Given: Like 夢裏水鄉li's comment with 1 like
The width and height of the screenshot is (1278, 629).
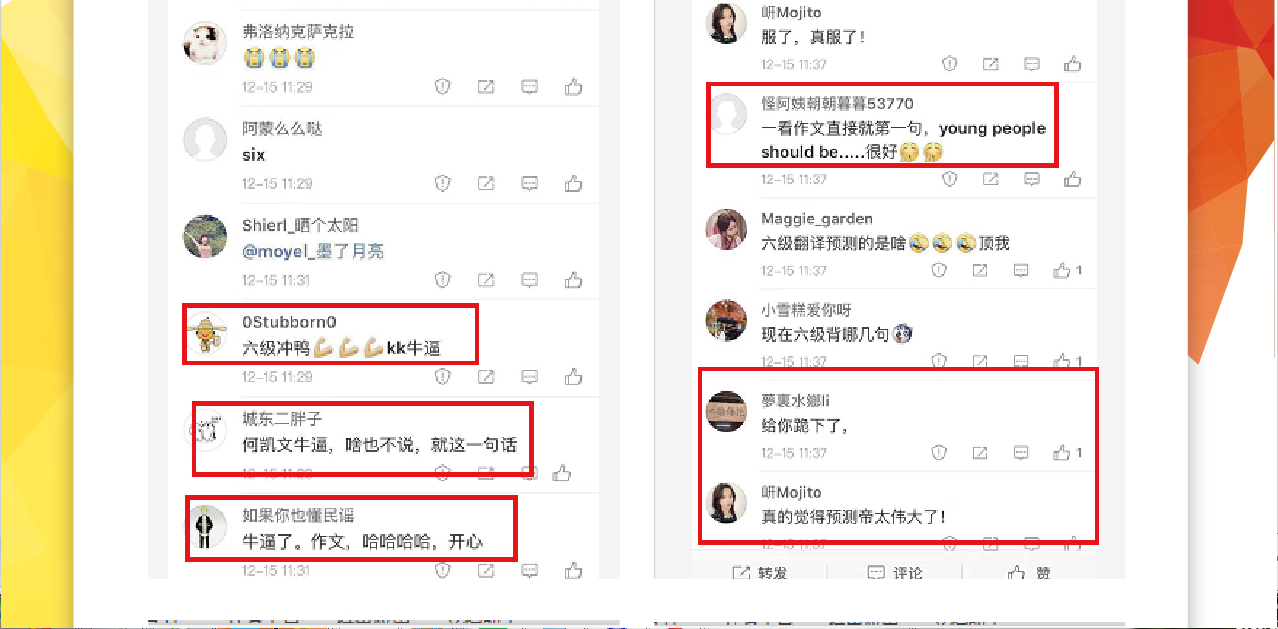Looking at the screenshot, I should point(1067,453).
